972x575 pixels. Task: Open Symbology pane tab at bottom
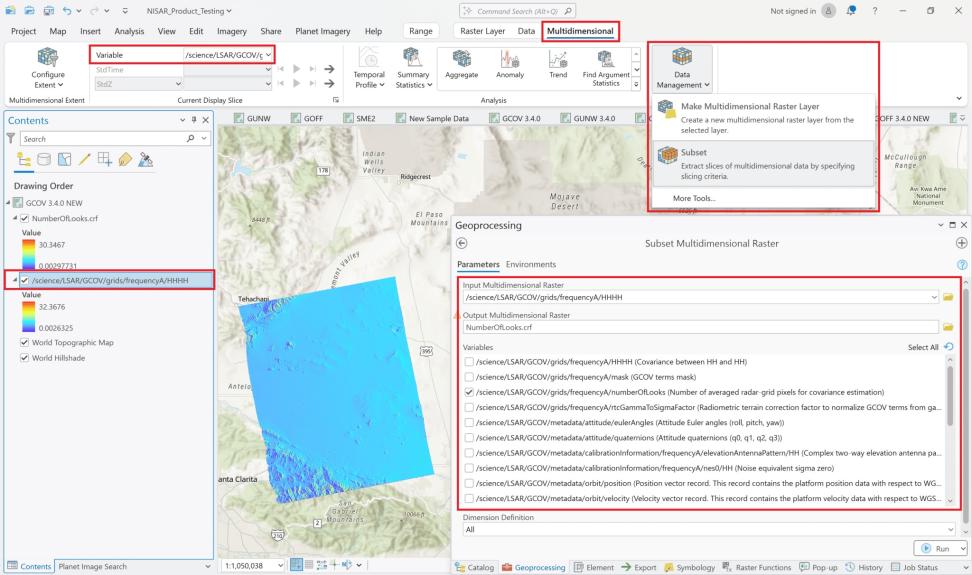(x=689, y=567)
